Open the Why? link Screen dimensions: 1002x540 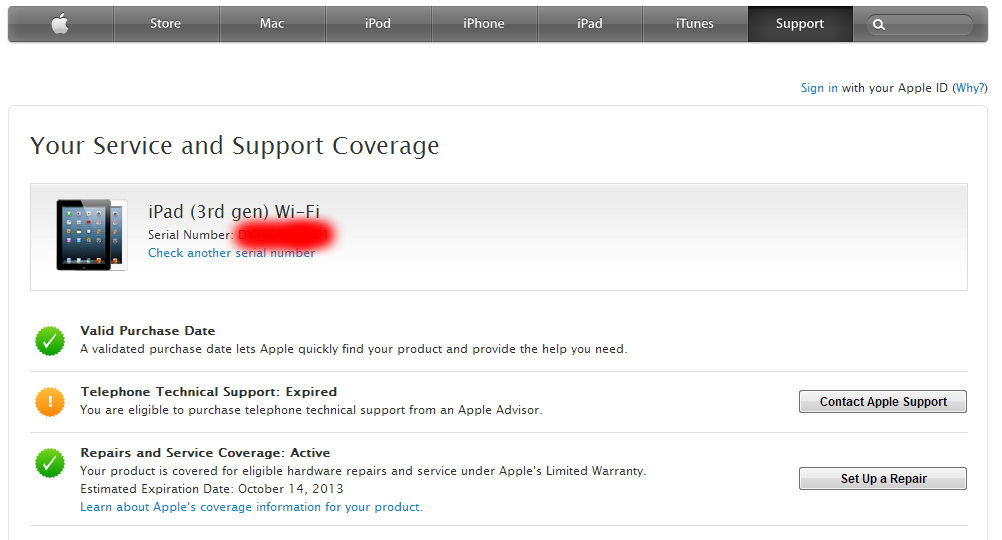pyautogui.click(x=970, y=88)
